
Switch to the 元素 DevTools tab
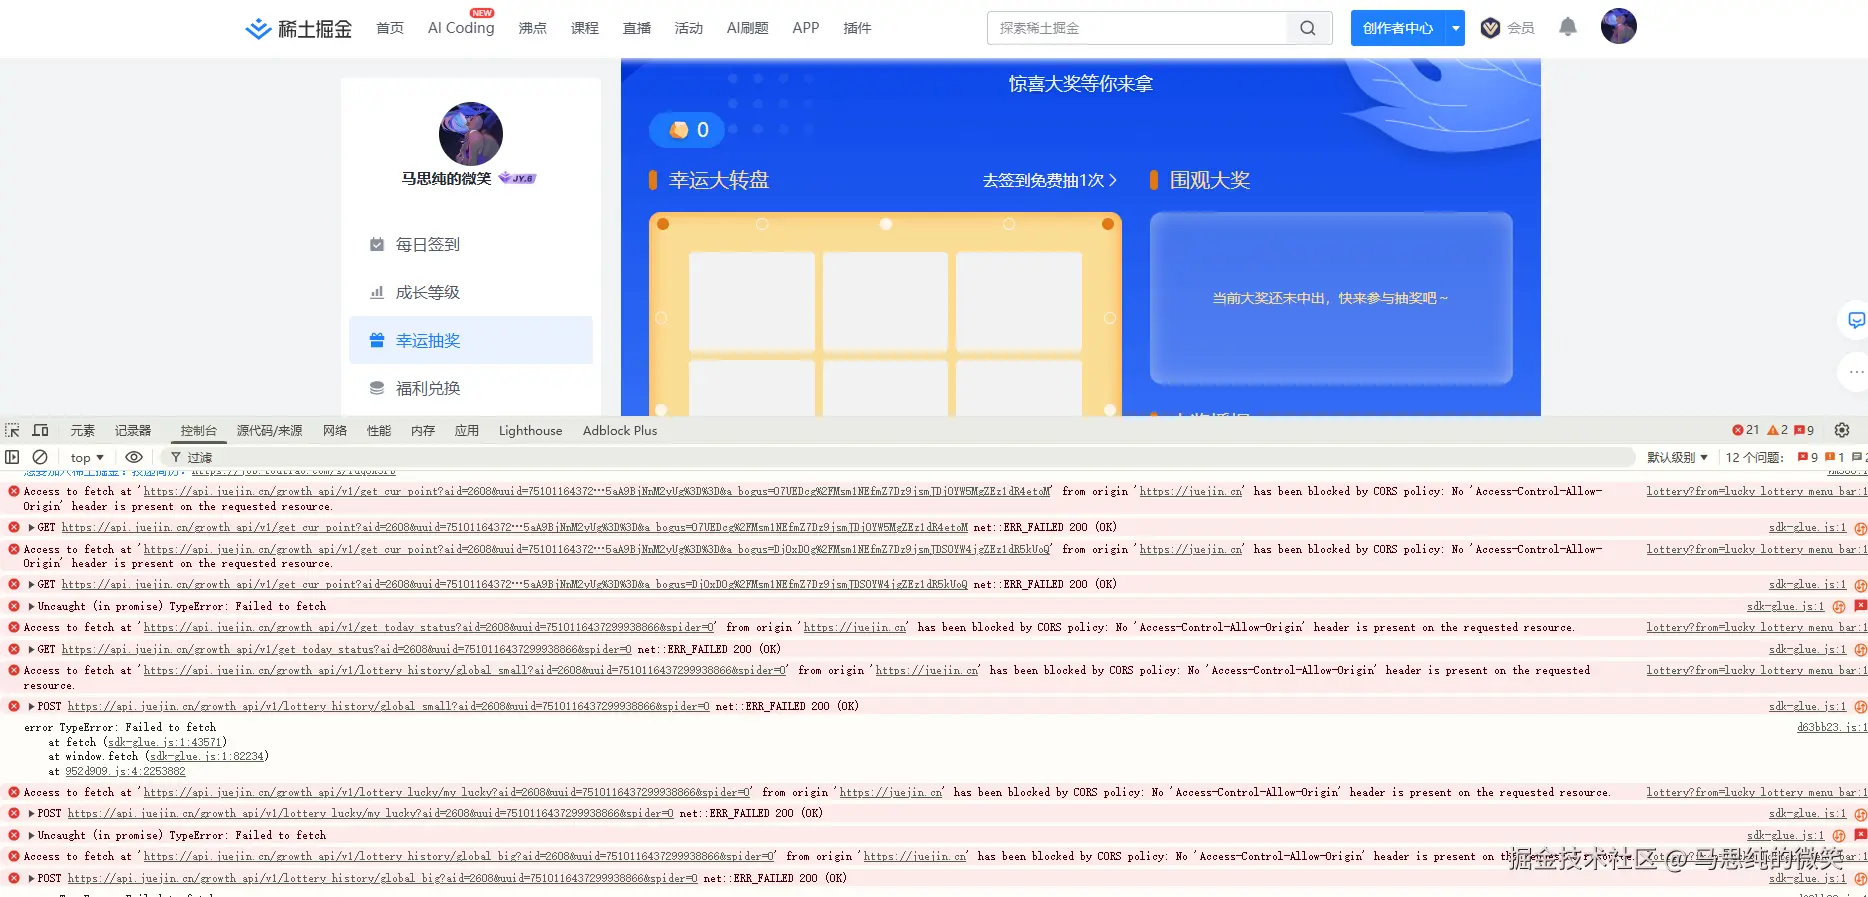point(82,431)
